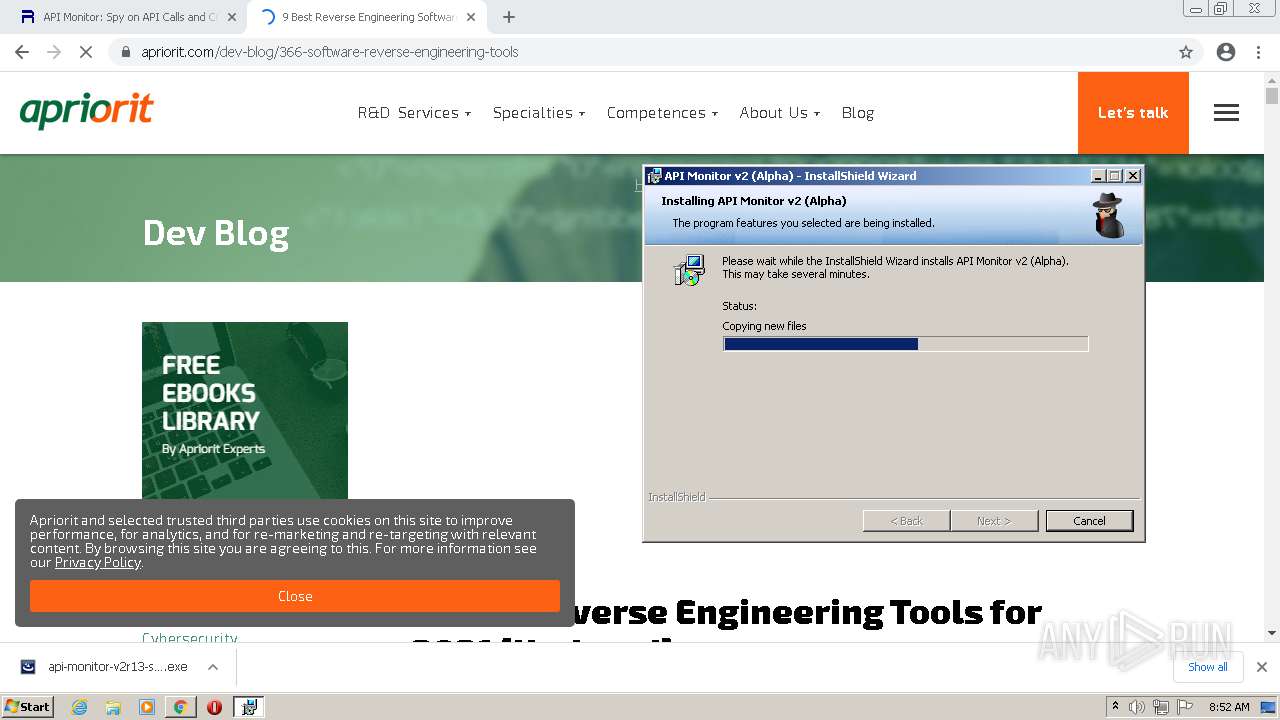The width and height of the screenshot is (1280, 720).
Task: Expand About Us dropdown menu
Action: pyautogui.click(x=779, y=113)
